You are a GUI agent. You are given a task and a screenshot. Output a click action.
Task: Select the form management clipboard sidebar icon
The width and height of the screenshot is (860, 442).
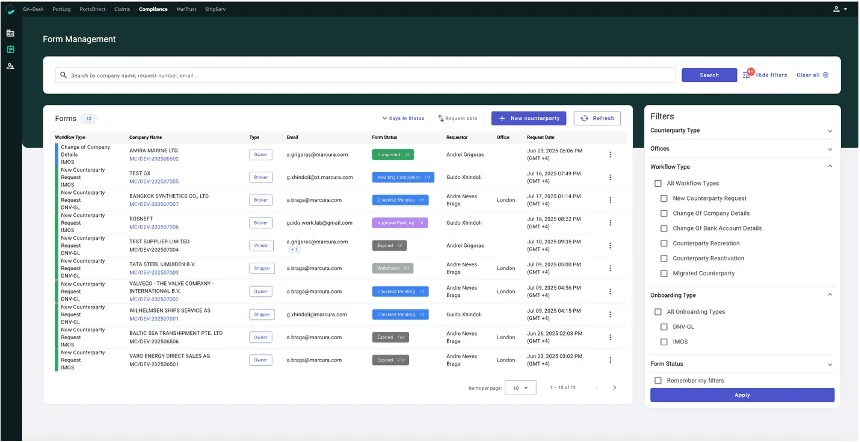tap(10, 49)
